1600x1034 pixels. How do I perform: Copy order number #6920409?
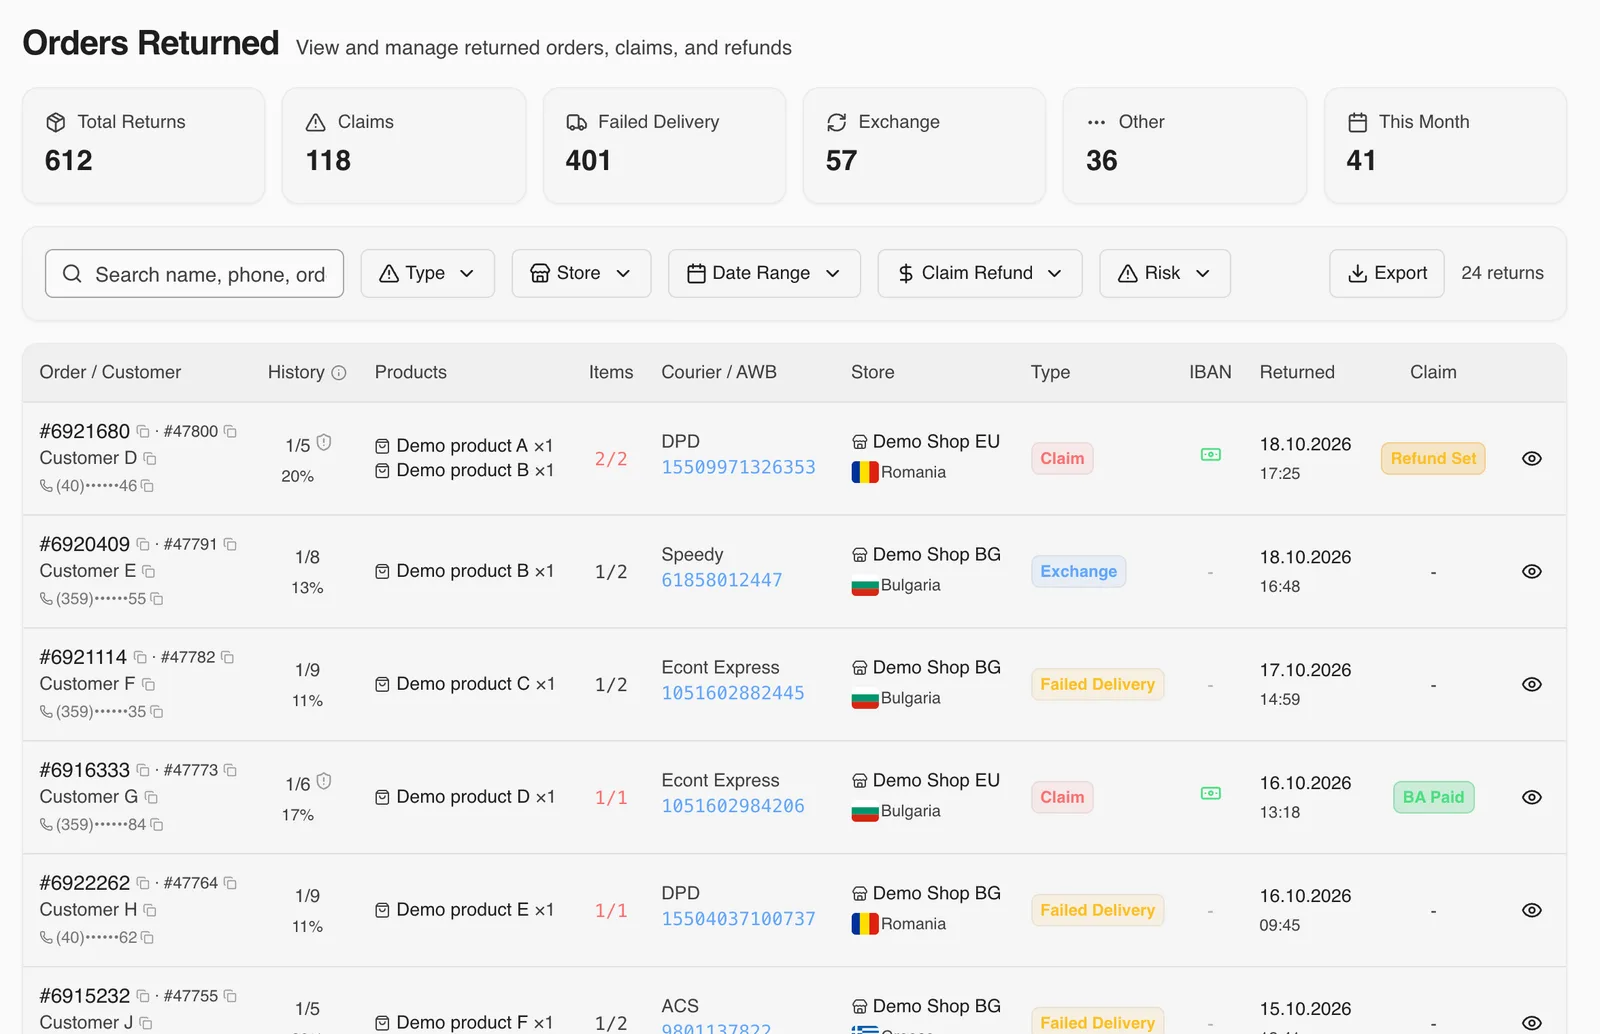click(x=143, y=545)
